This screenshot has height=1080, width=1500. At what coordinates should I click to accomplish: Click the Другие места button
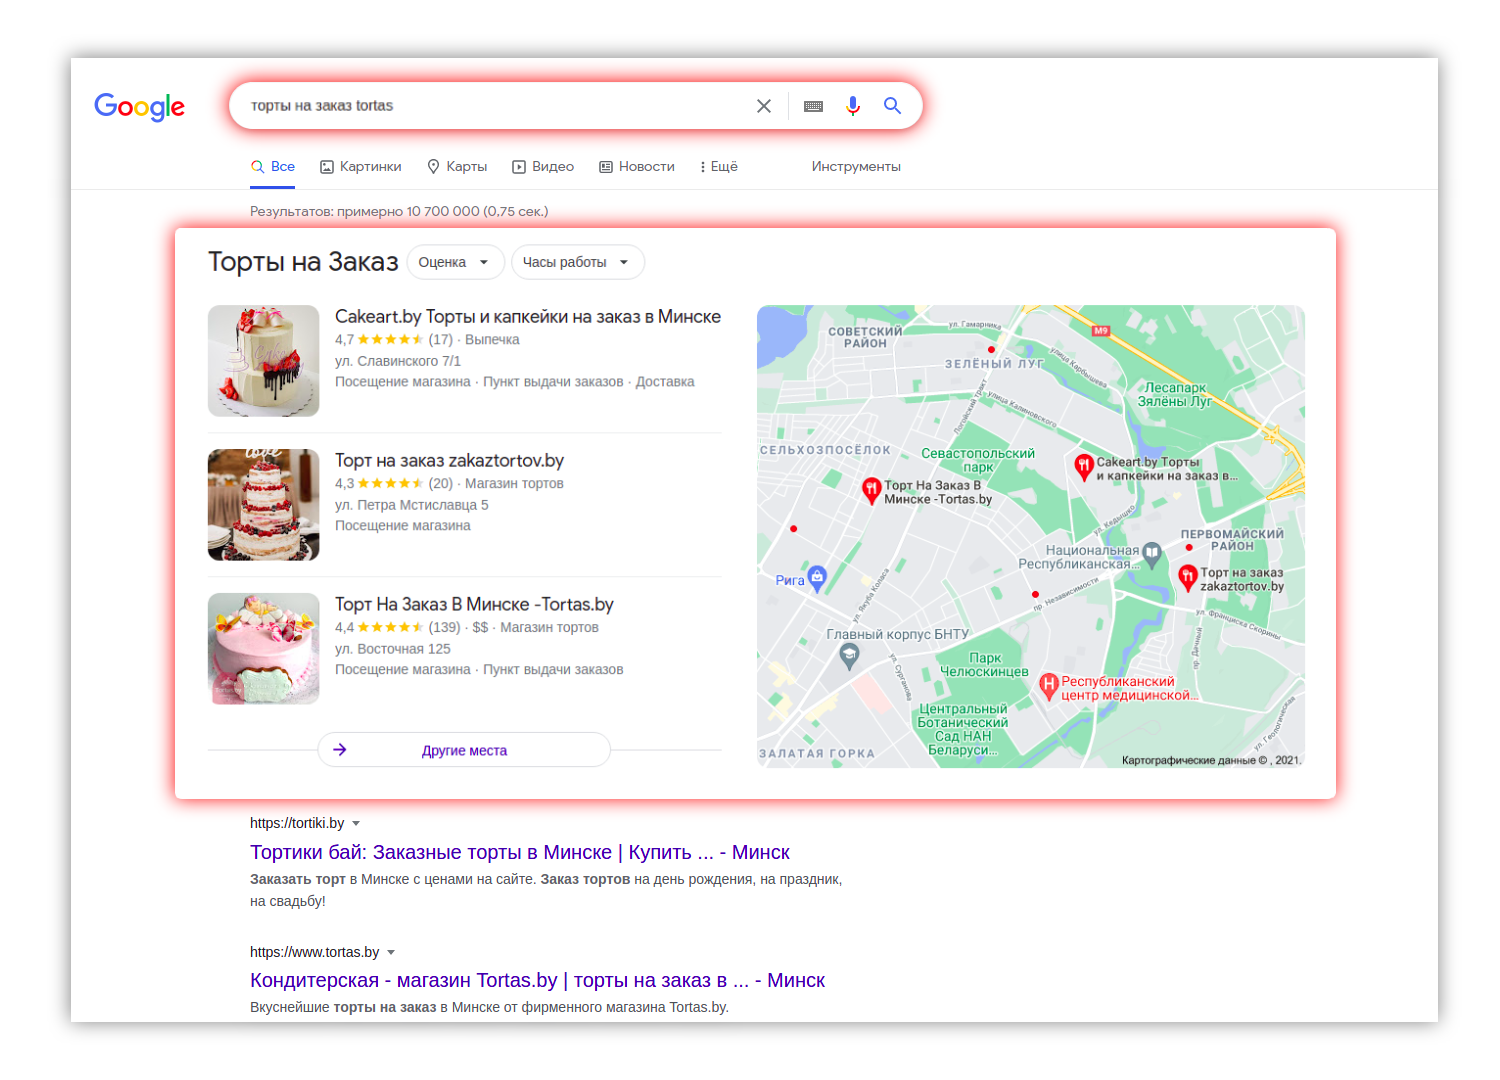464,750
